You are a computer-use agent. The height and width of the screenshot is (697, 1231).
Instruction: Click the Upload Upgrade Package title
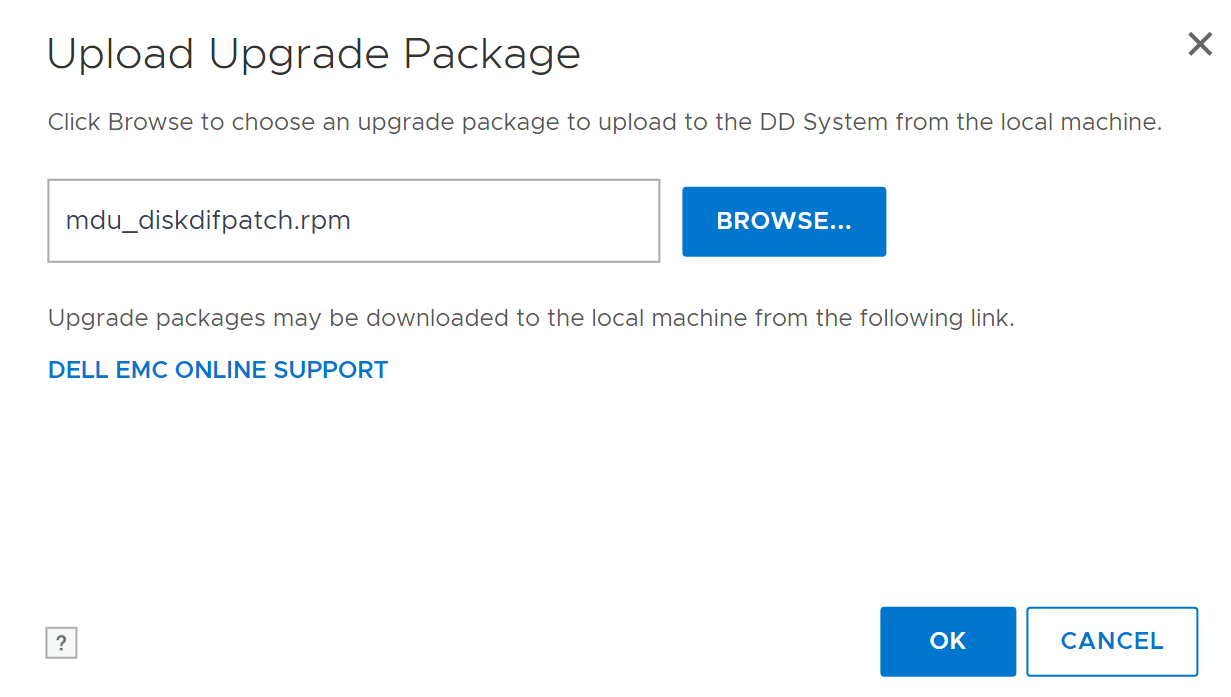tap(313, 53)
